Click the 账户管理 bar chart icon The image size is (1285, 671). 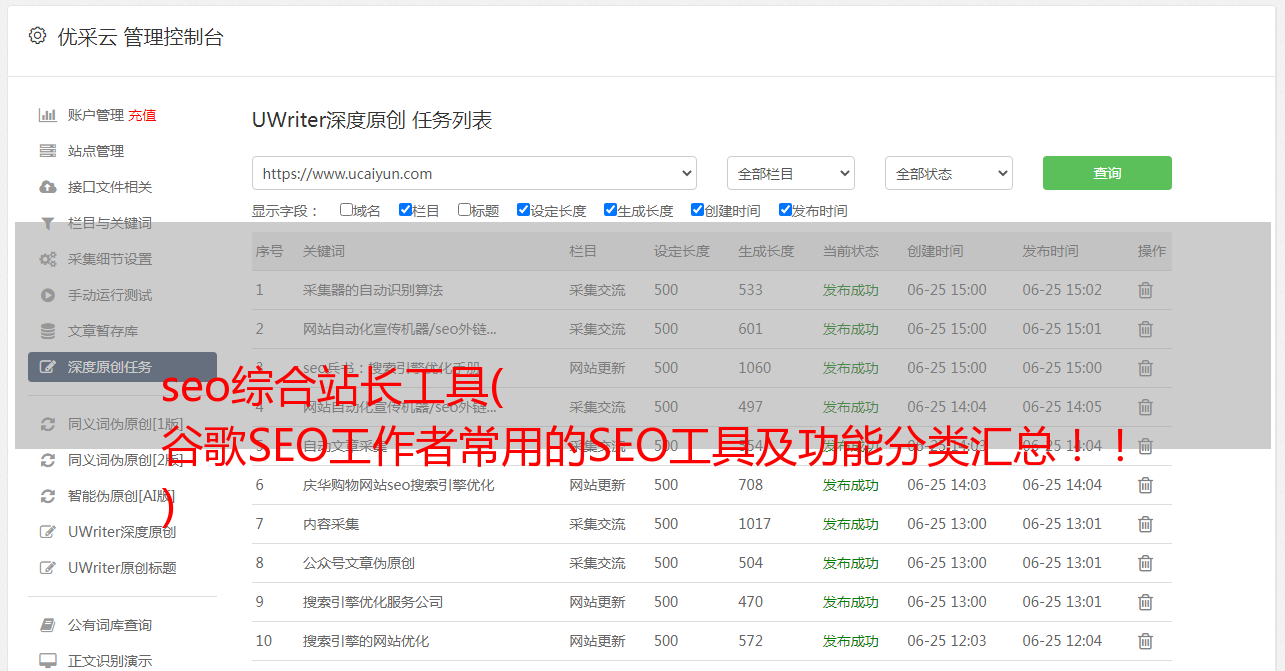47,115
